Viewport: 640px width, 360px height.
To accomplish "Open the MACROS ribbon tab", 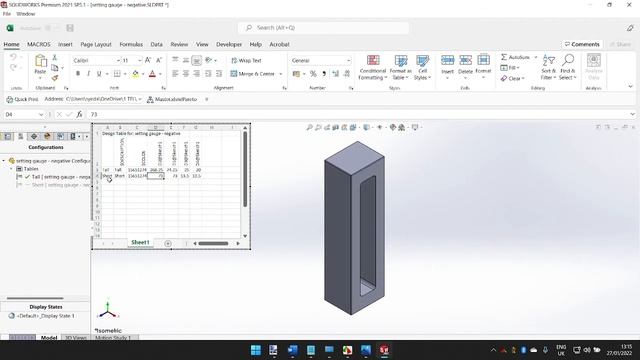I will 39,44.
